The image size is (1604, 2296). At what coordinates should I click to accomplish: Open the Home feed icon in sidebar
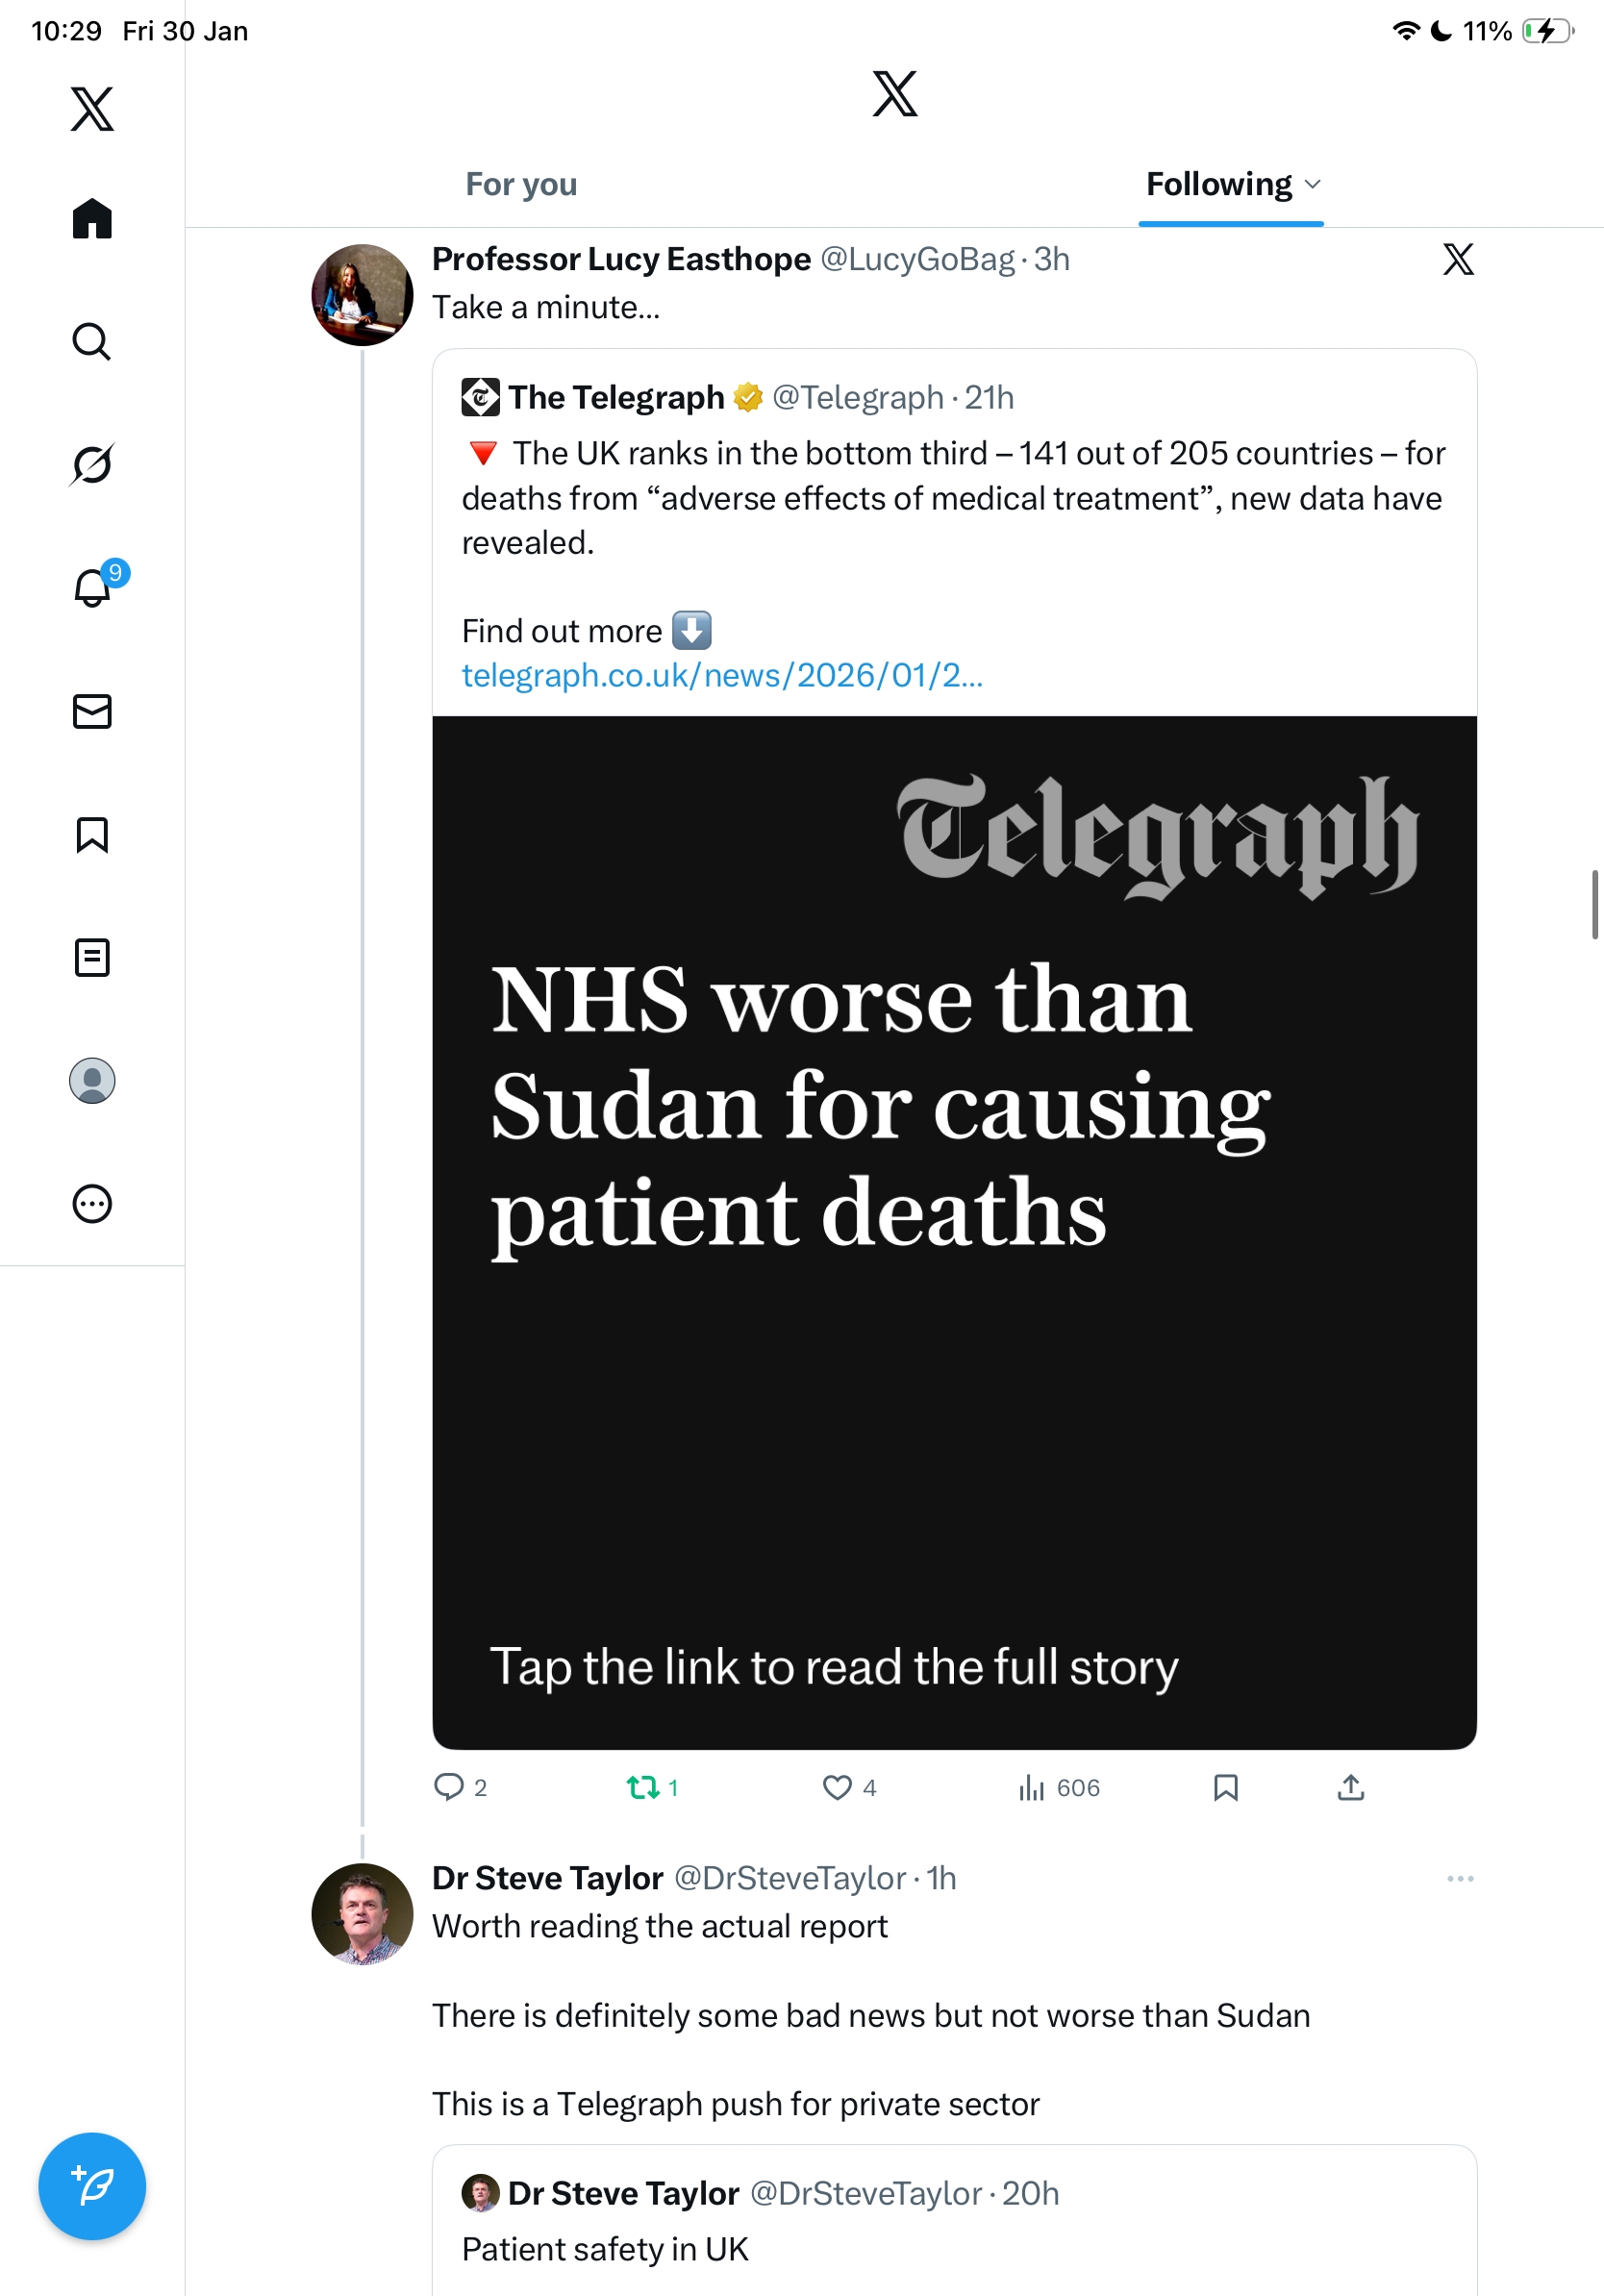click(92, 218)
